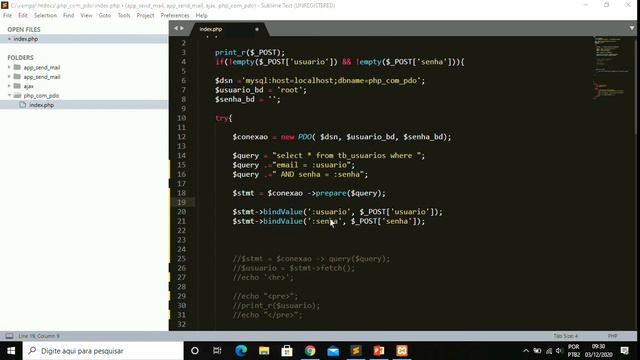Open the View menu
Viewport: 640px width, 360px height.
click(86, 16)
